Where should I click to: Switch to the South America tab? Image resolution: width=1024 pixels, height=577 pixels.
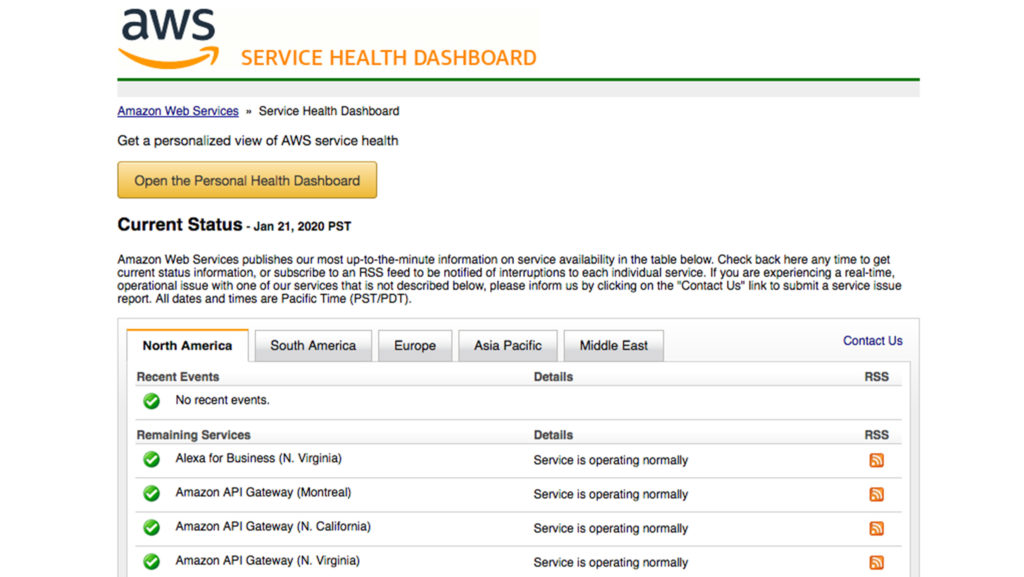point(313,345)
